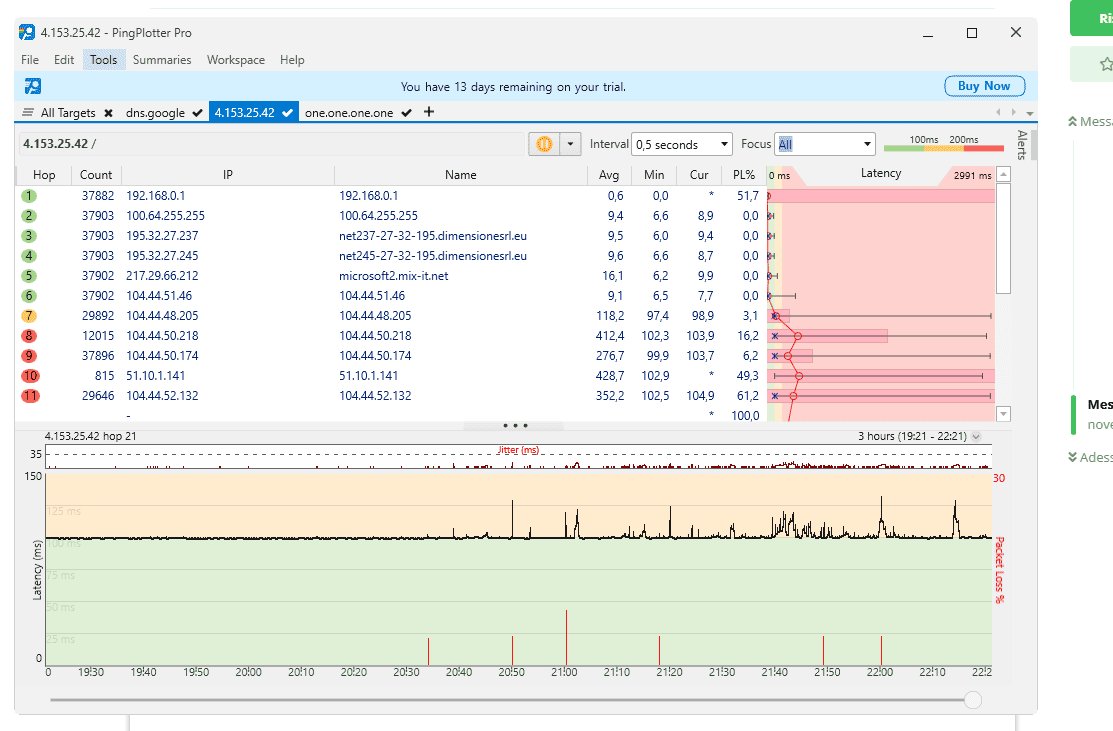Image resolution: width=1113 pixels, height=731 pixels.
Task: Expand the 3 hours timeline range selector
Action: coord(976,436)
